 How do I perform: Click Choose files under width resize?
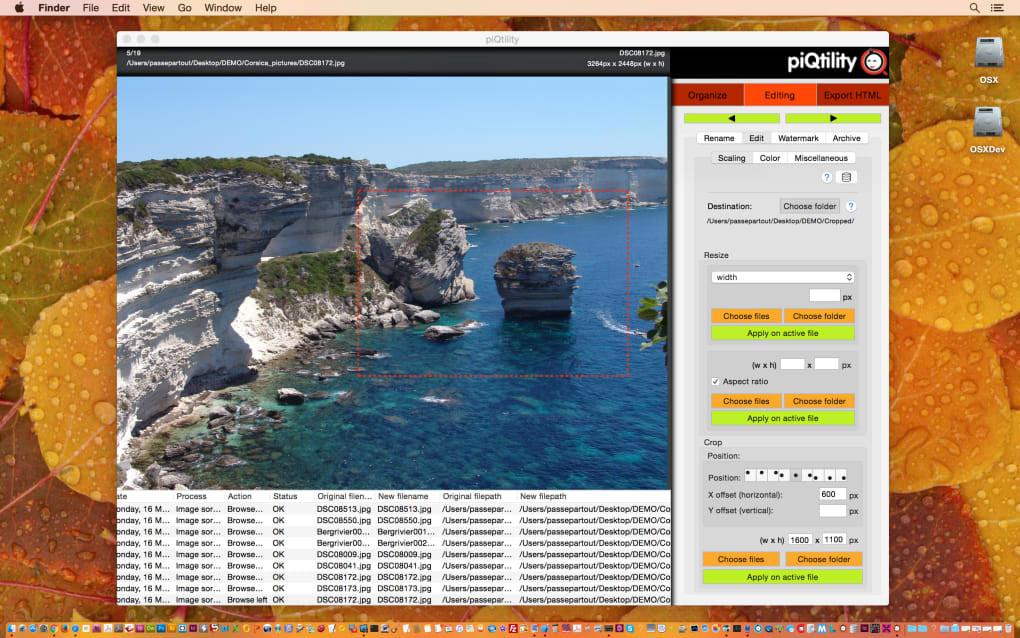click(746, 316)
